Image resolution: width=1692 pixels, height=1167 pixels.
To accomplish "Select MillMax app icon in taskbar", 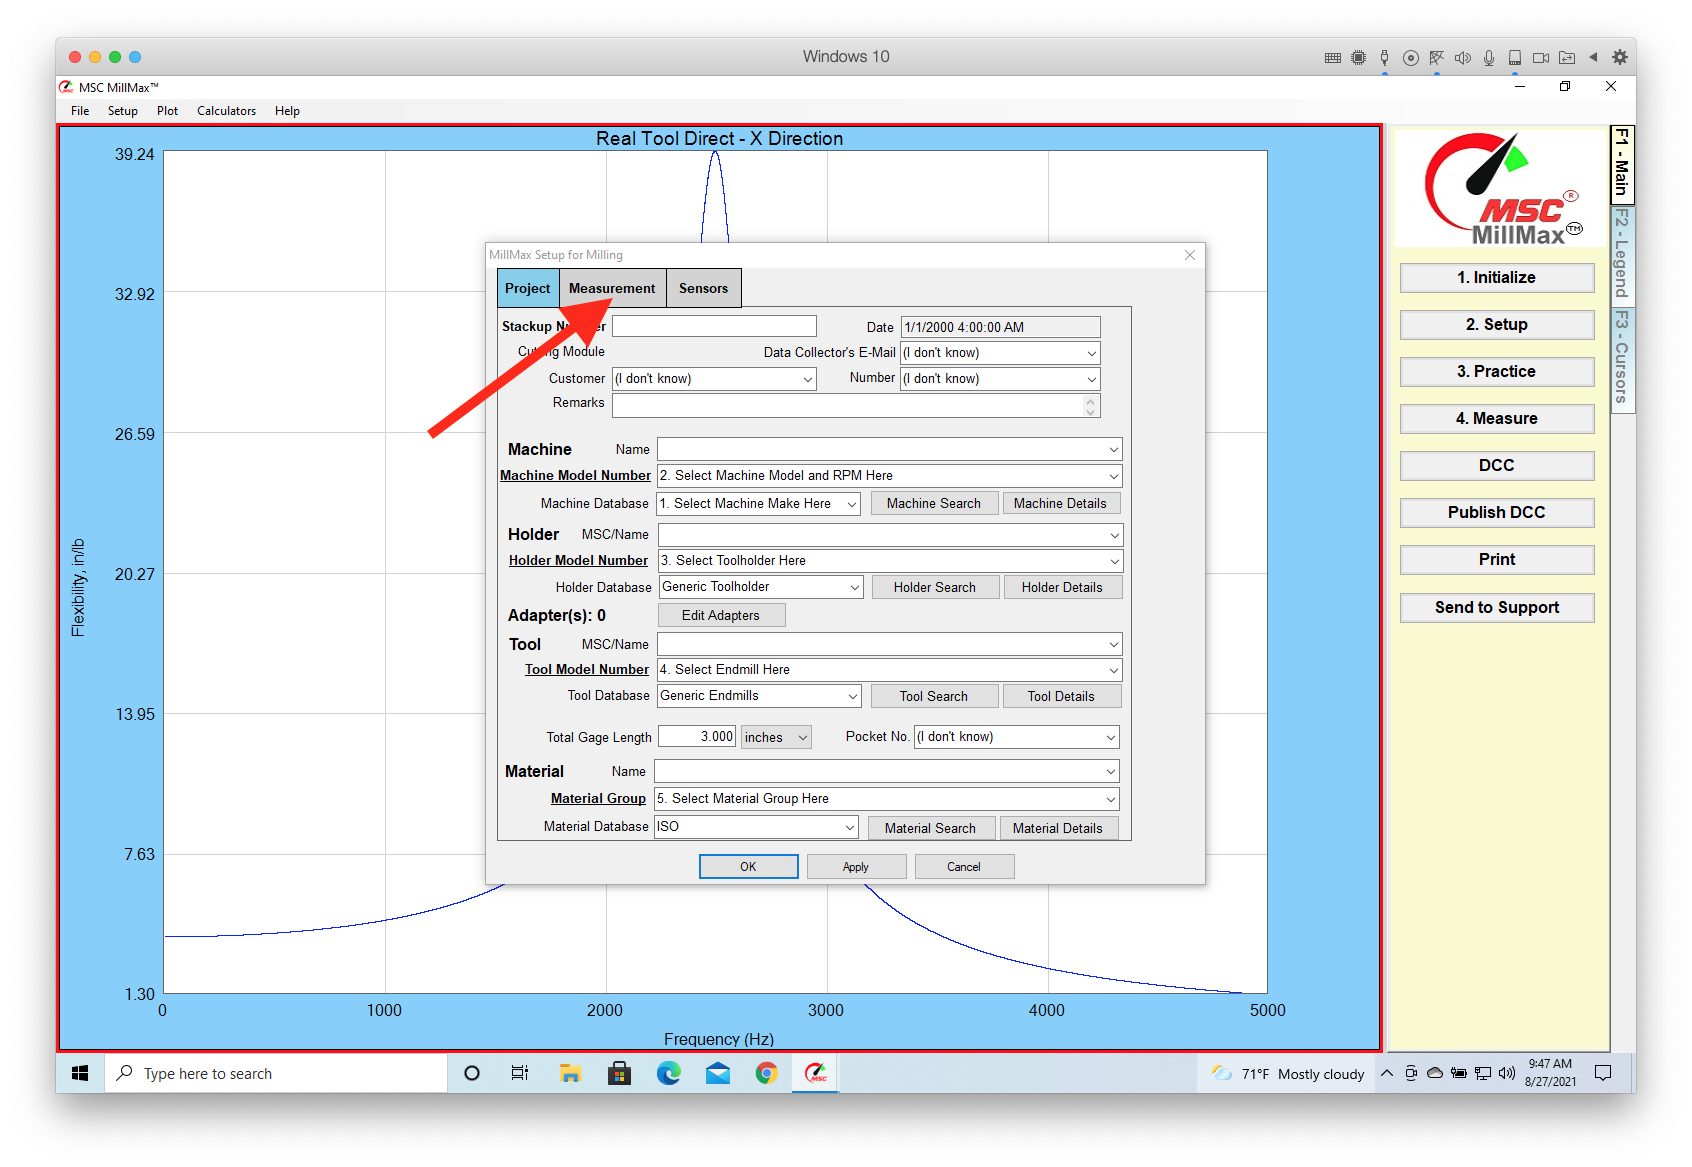I will point(816,1073).
